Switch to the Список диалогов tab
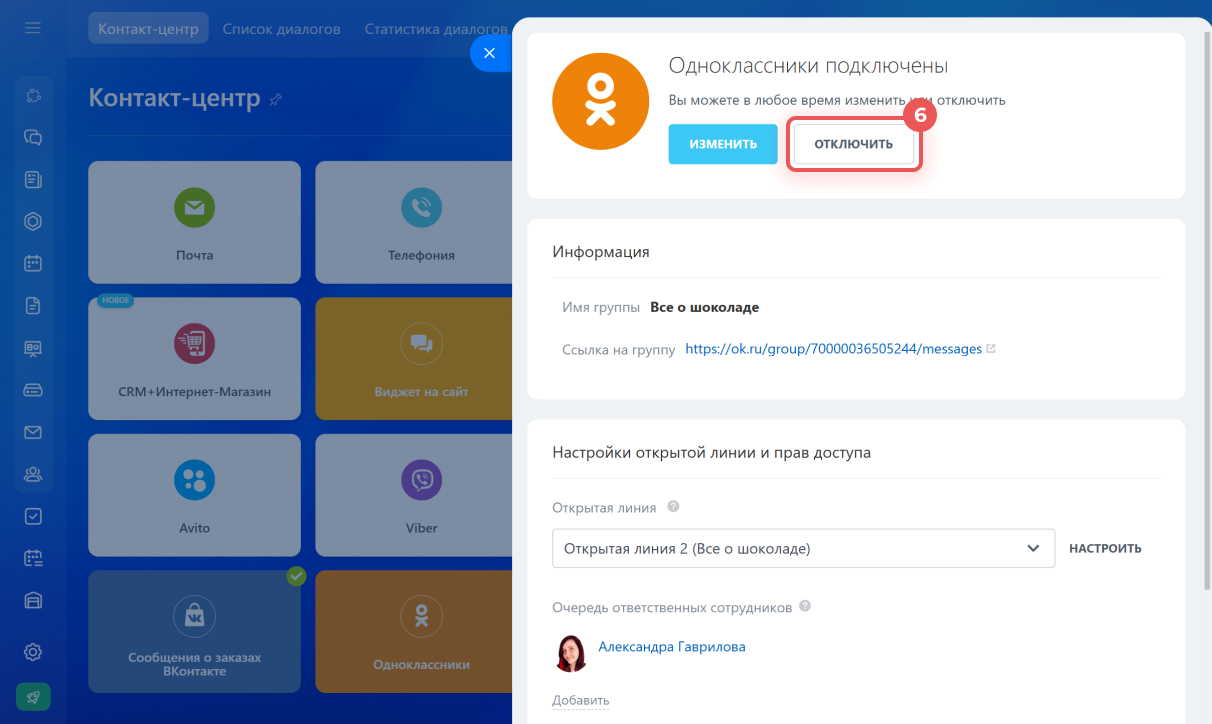Viewport: 1212px width, 724px height. (x=282, y=29)
